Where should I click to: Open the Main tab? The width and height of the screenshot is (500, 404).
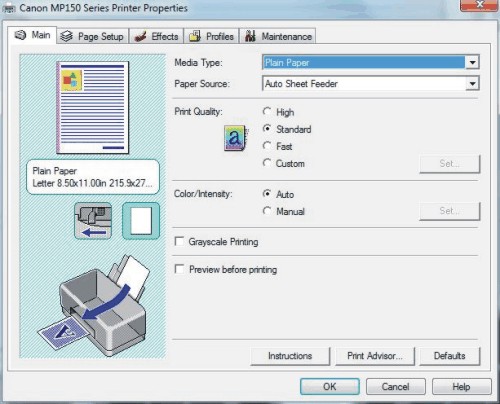(32, 35)
